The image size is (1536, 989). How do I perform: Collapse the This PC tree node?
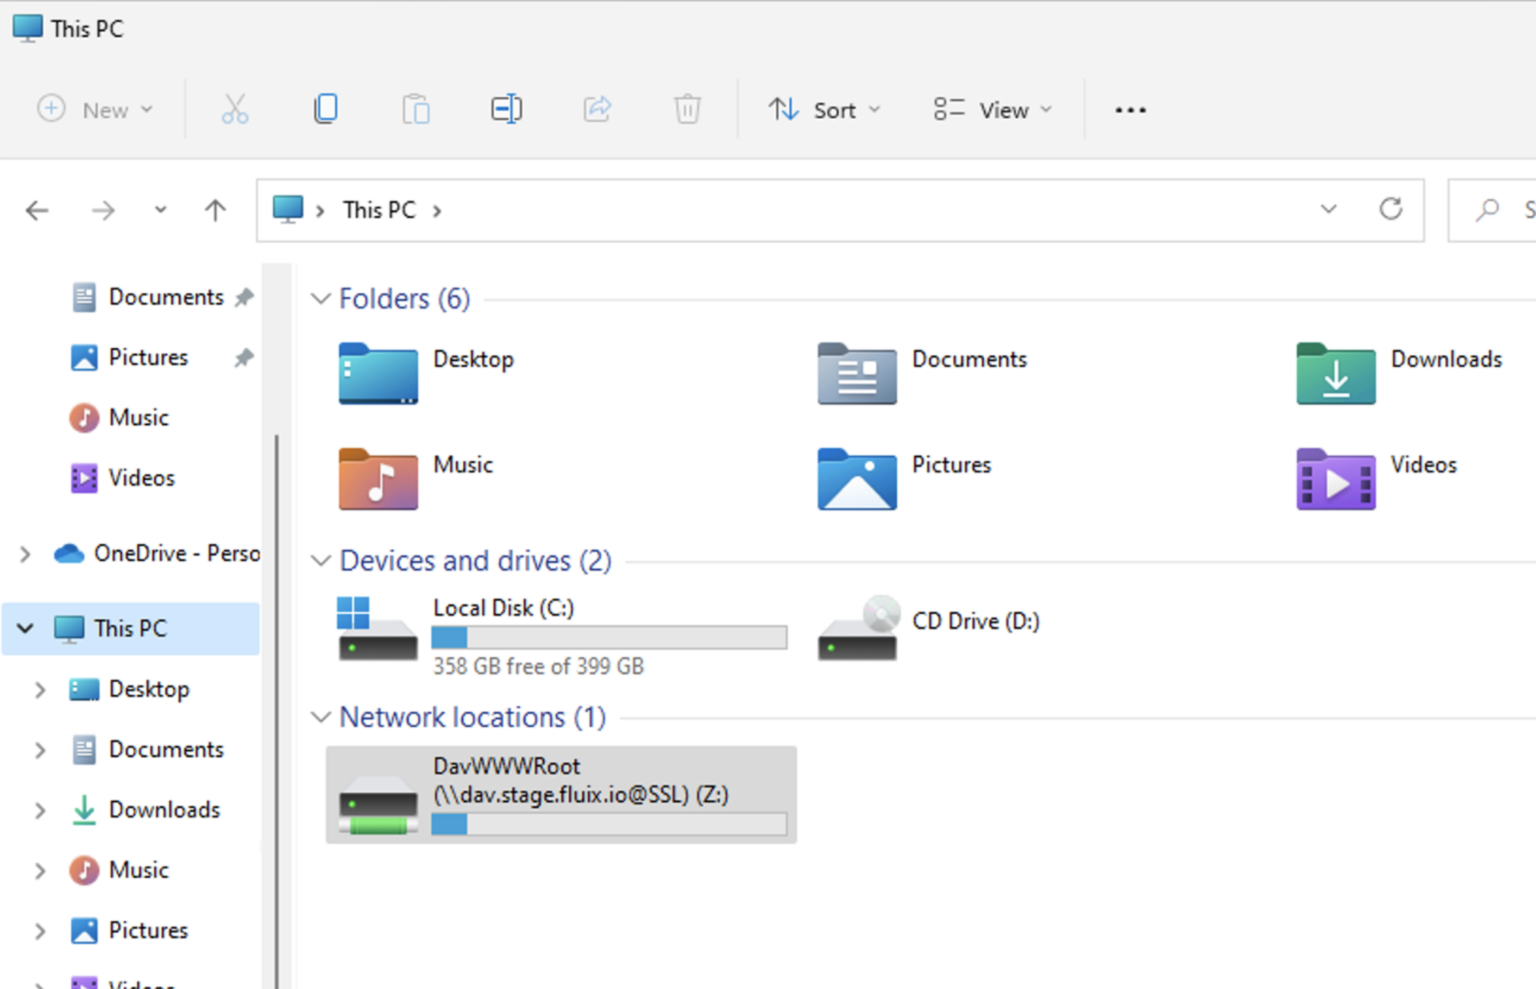coord(23,628)
